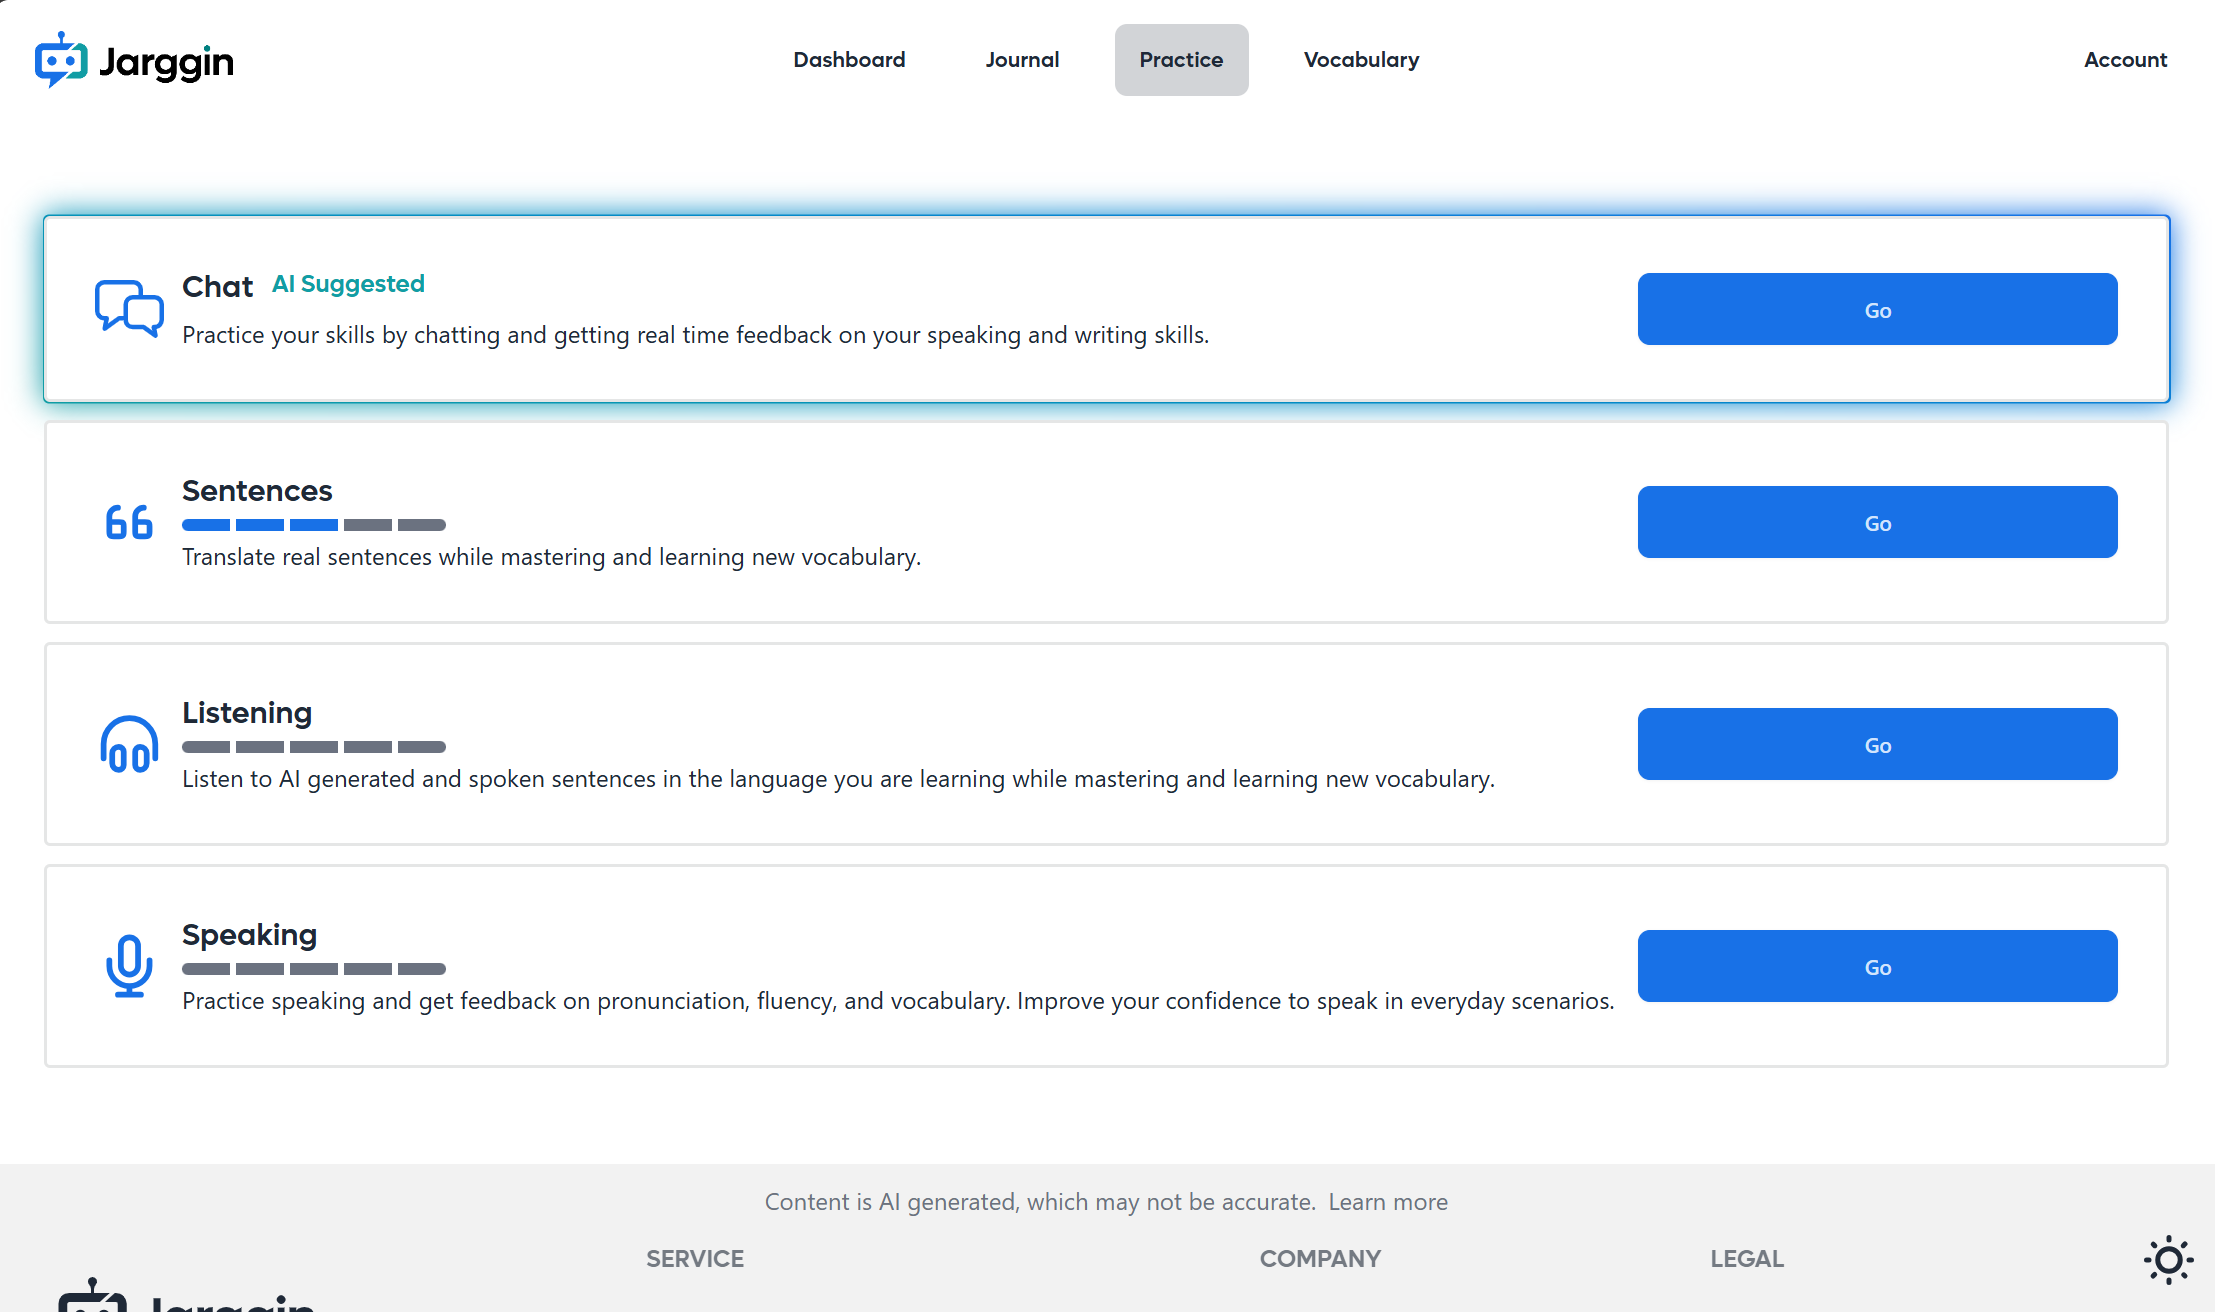Click the Speaking microphone icon
This screenshot has height=1312, width=2215.
click(129, 966)
